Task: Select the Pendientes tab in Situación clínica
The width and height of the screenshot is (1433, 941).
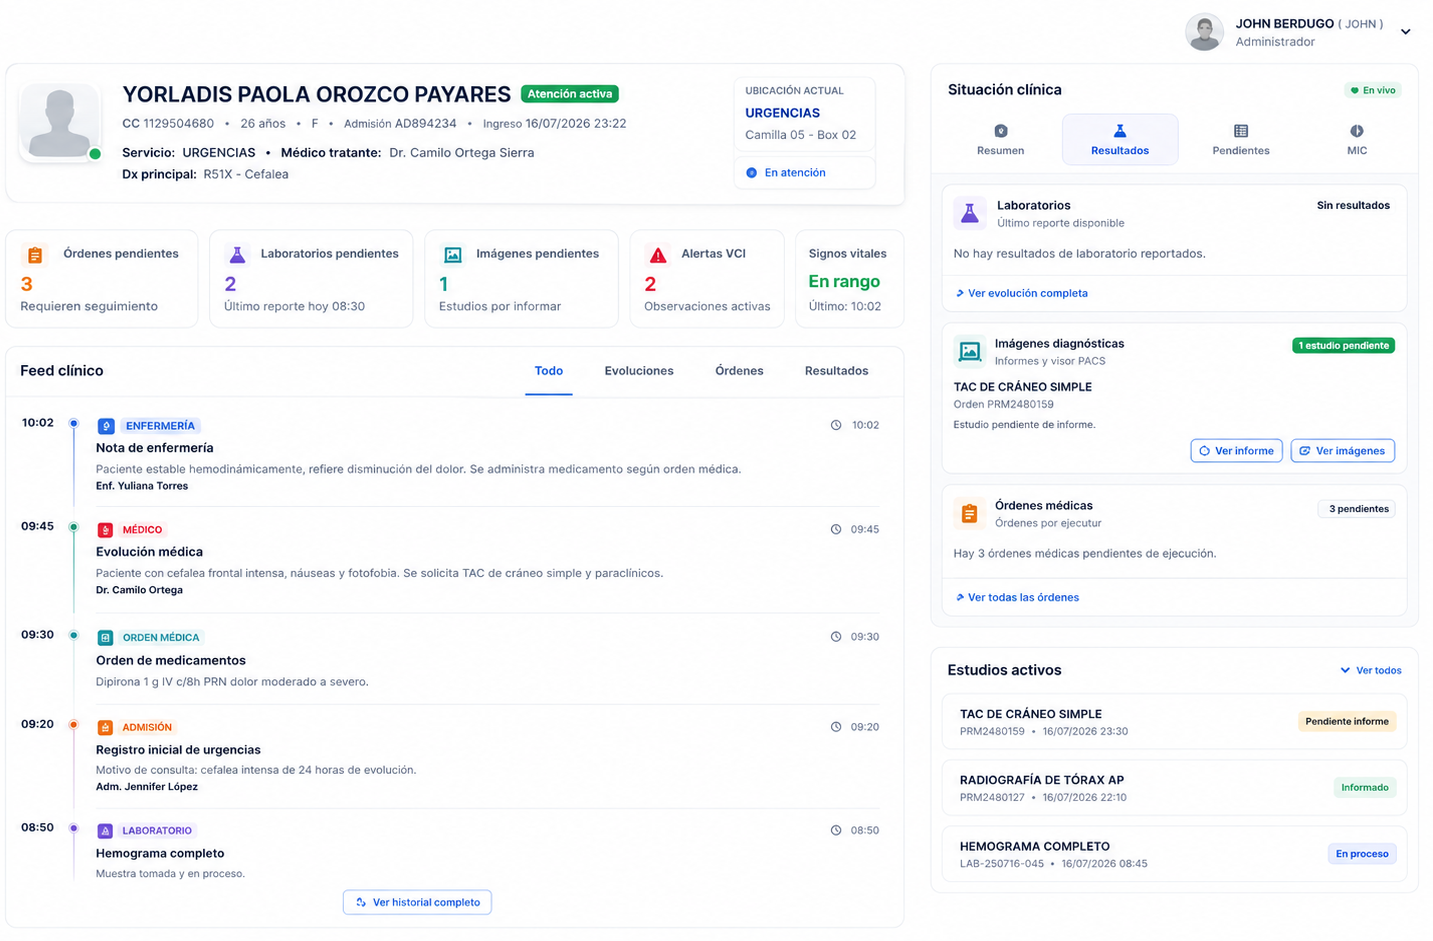Action: (1241, 139)
